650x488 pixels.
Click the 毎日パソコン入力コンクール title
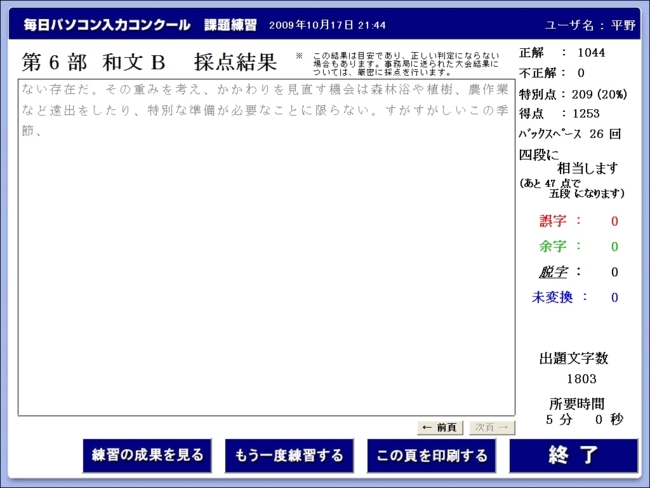107,25
